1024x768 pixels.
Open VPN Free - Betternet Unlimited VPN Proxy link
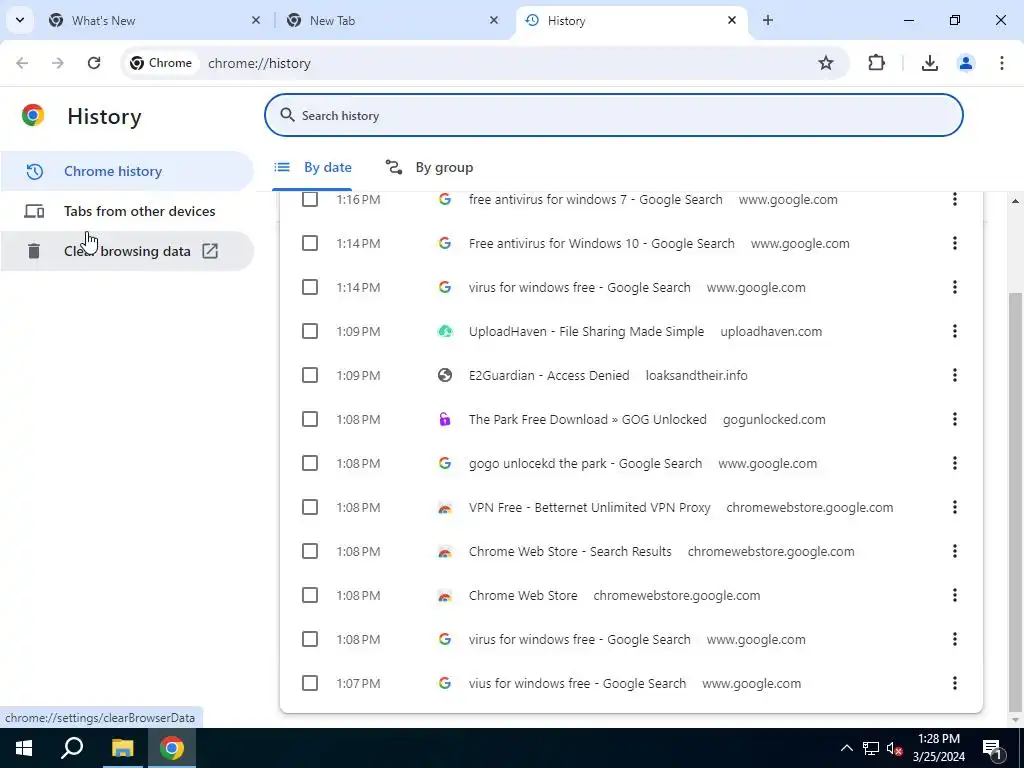point(590,507)
